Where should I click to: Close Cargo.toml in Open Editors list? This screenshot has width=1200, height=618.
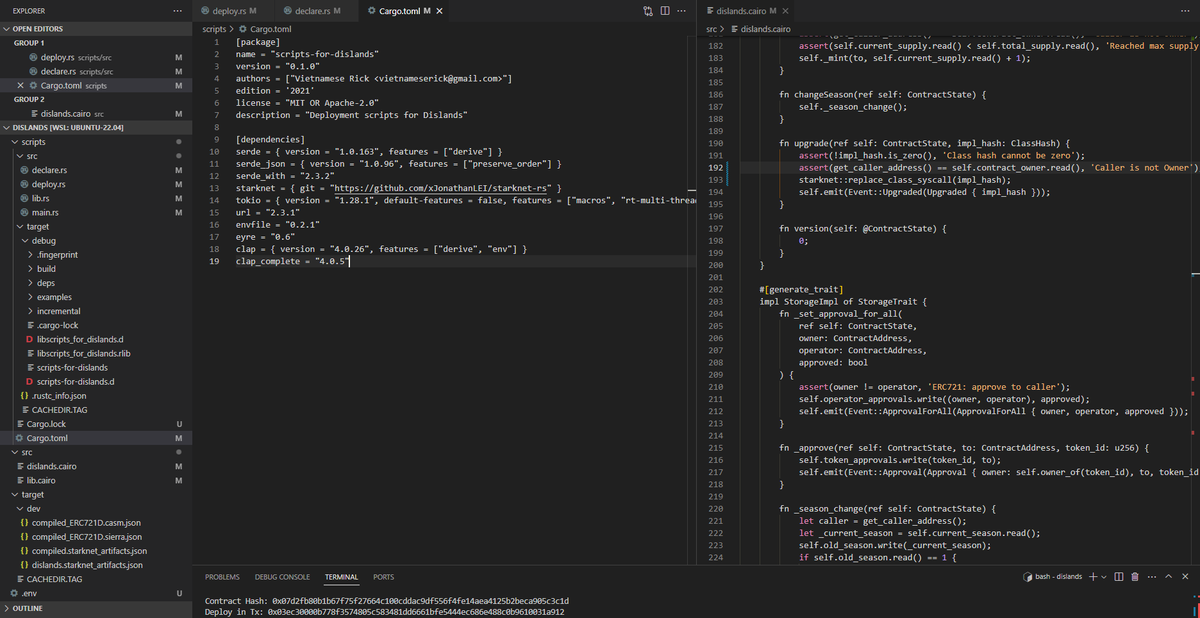(x=20, y=86)
